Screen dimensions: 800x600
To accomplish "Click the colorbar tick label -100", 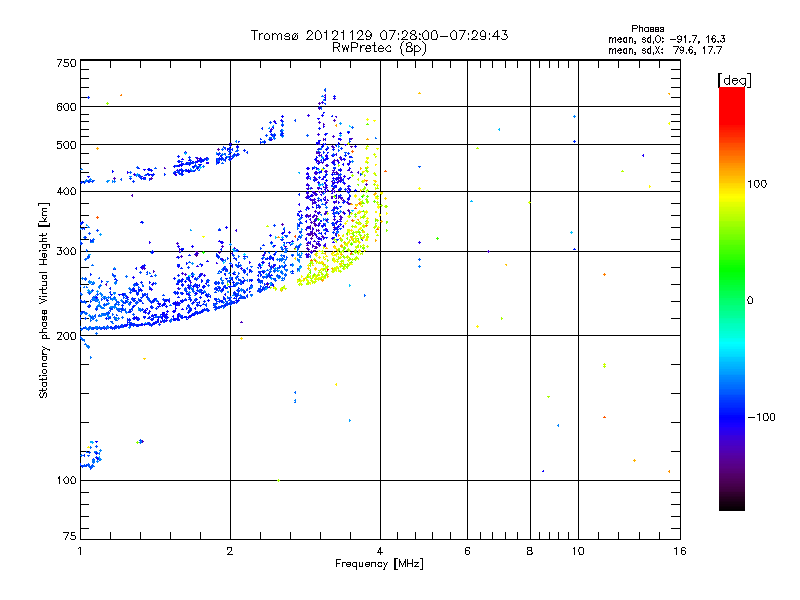I will coord(764,417).
